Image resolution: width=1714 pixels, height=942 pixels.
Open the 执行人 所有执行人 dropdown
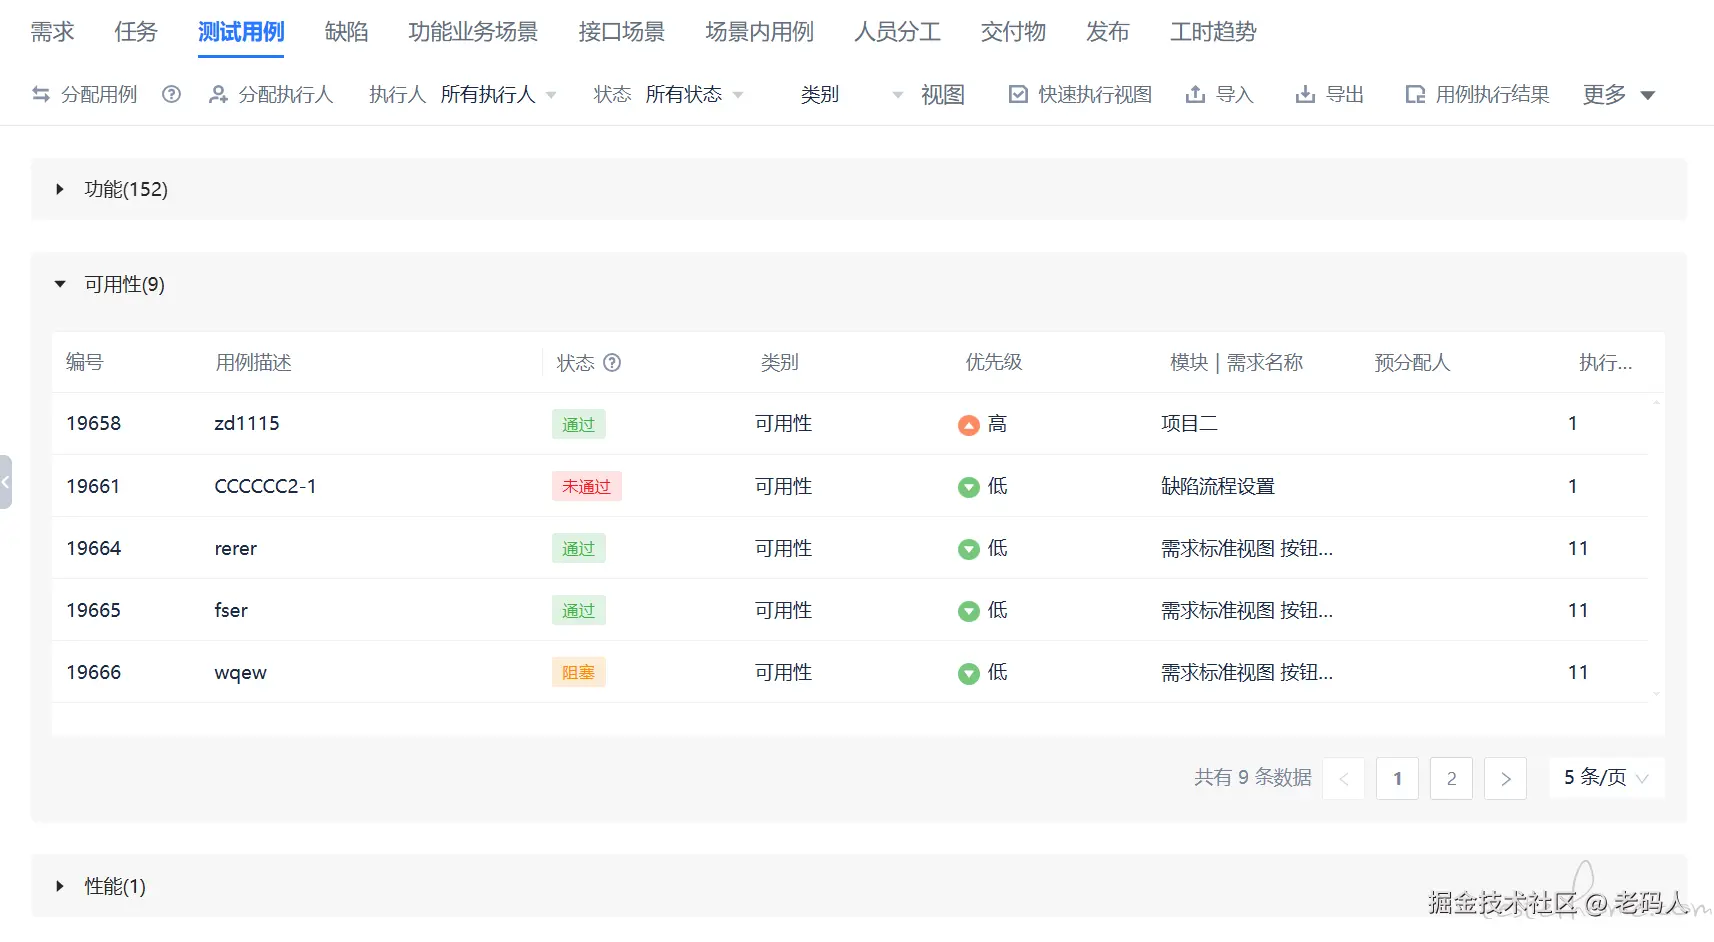498,95
